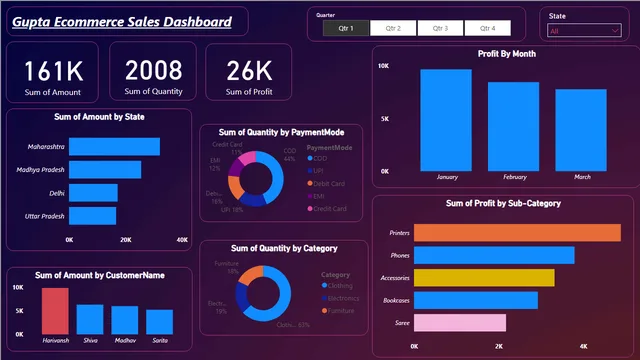This screenshot has width=640, height=360.
Task: Select the Bookcases profit bar
Action: point(476,300)
